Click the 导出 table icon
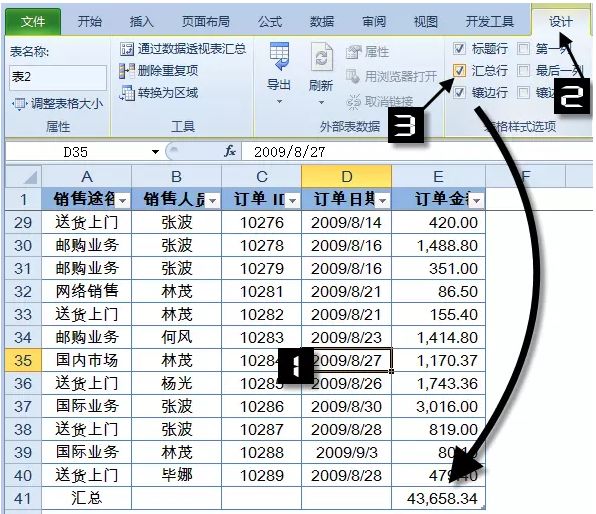596x514 pixels. [x=279, y=57]
